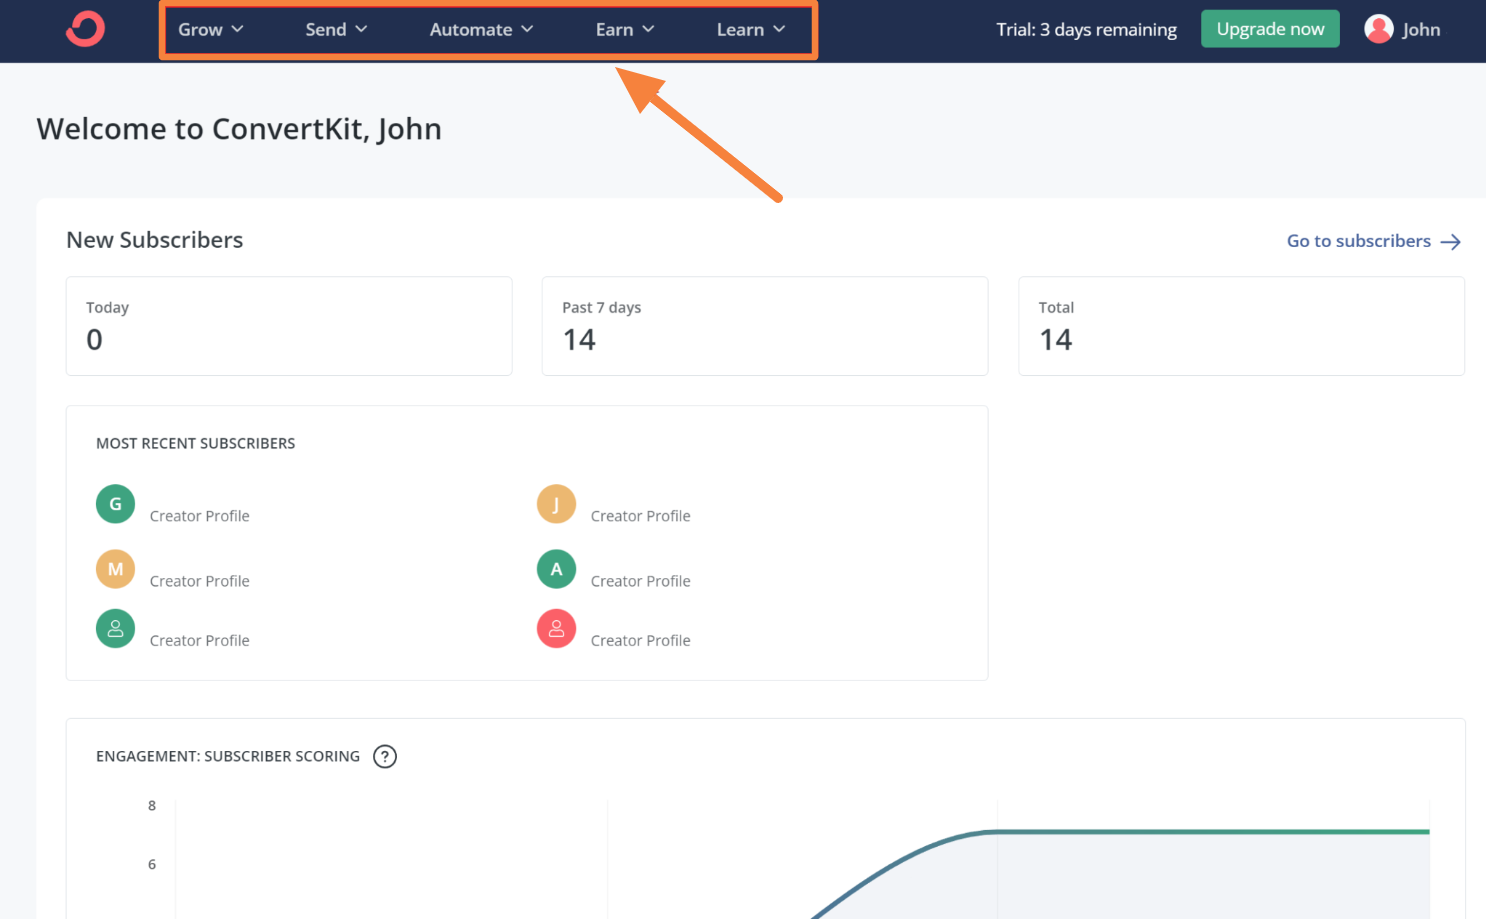
Task: Open Creator Profile beside M avatar
Action: point(200,581)
